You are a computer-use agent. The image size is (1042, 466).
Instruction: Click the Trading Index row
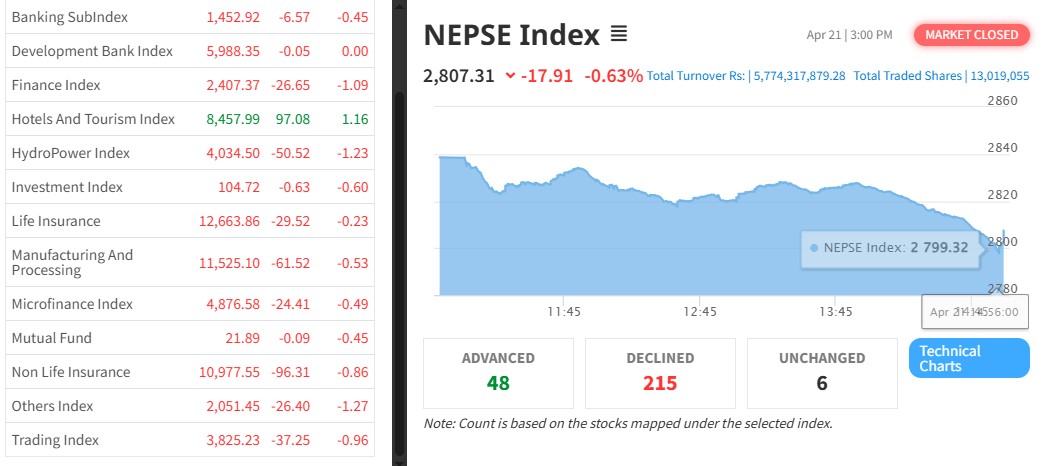point(56,440)
